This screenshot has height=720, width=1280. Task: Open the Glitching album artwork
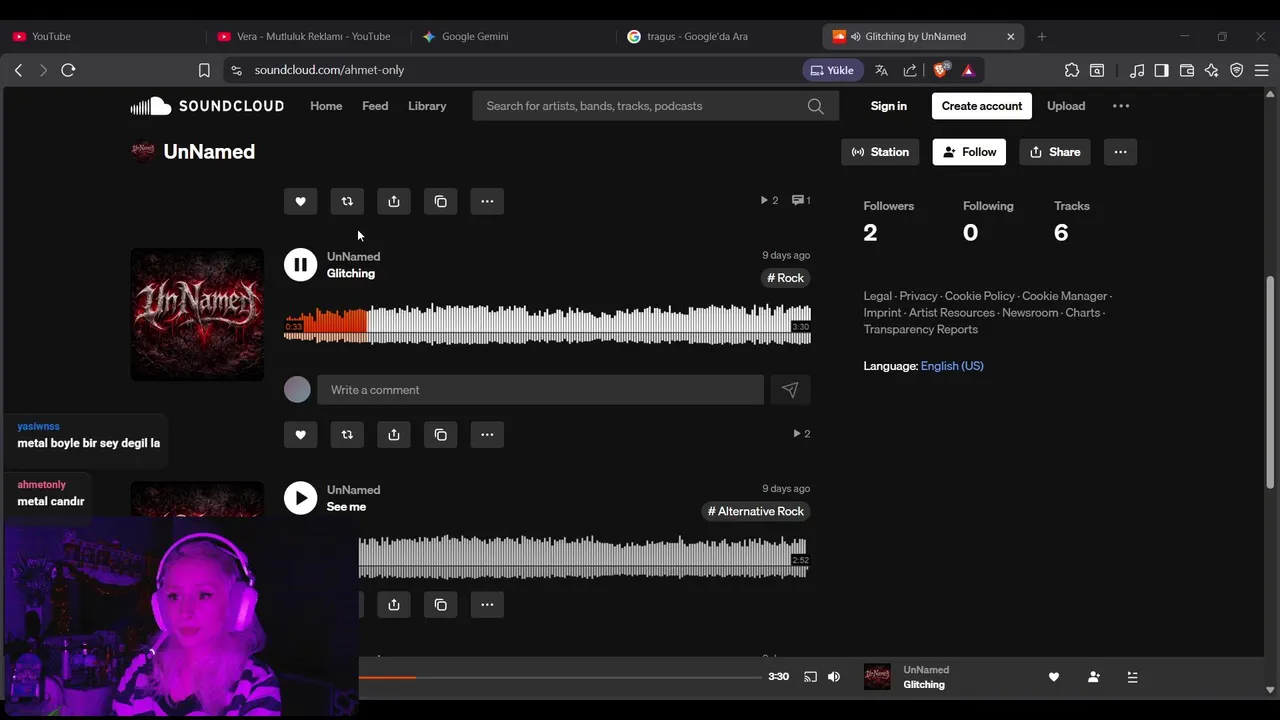197,314
